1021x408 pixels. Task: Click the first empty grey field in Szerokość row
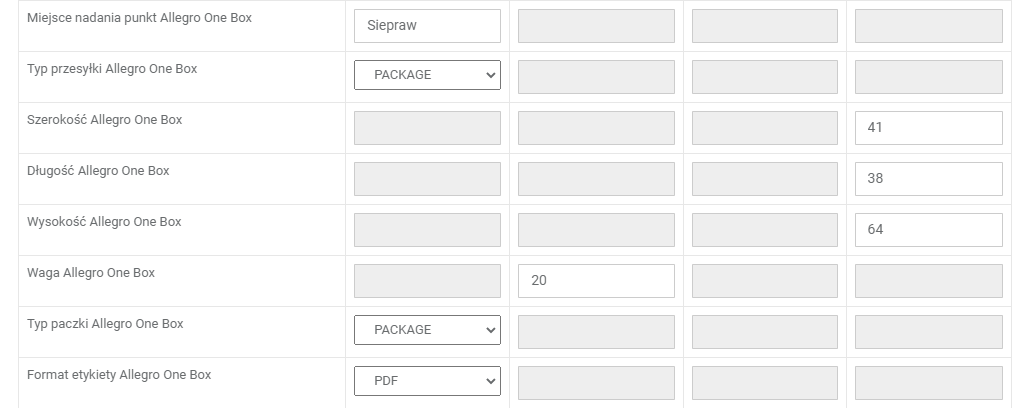[x=427, y=128]
